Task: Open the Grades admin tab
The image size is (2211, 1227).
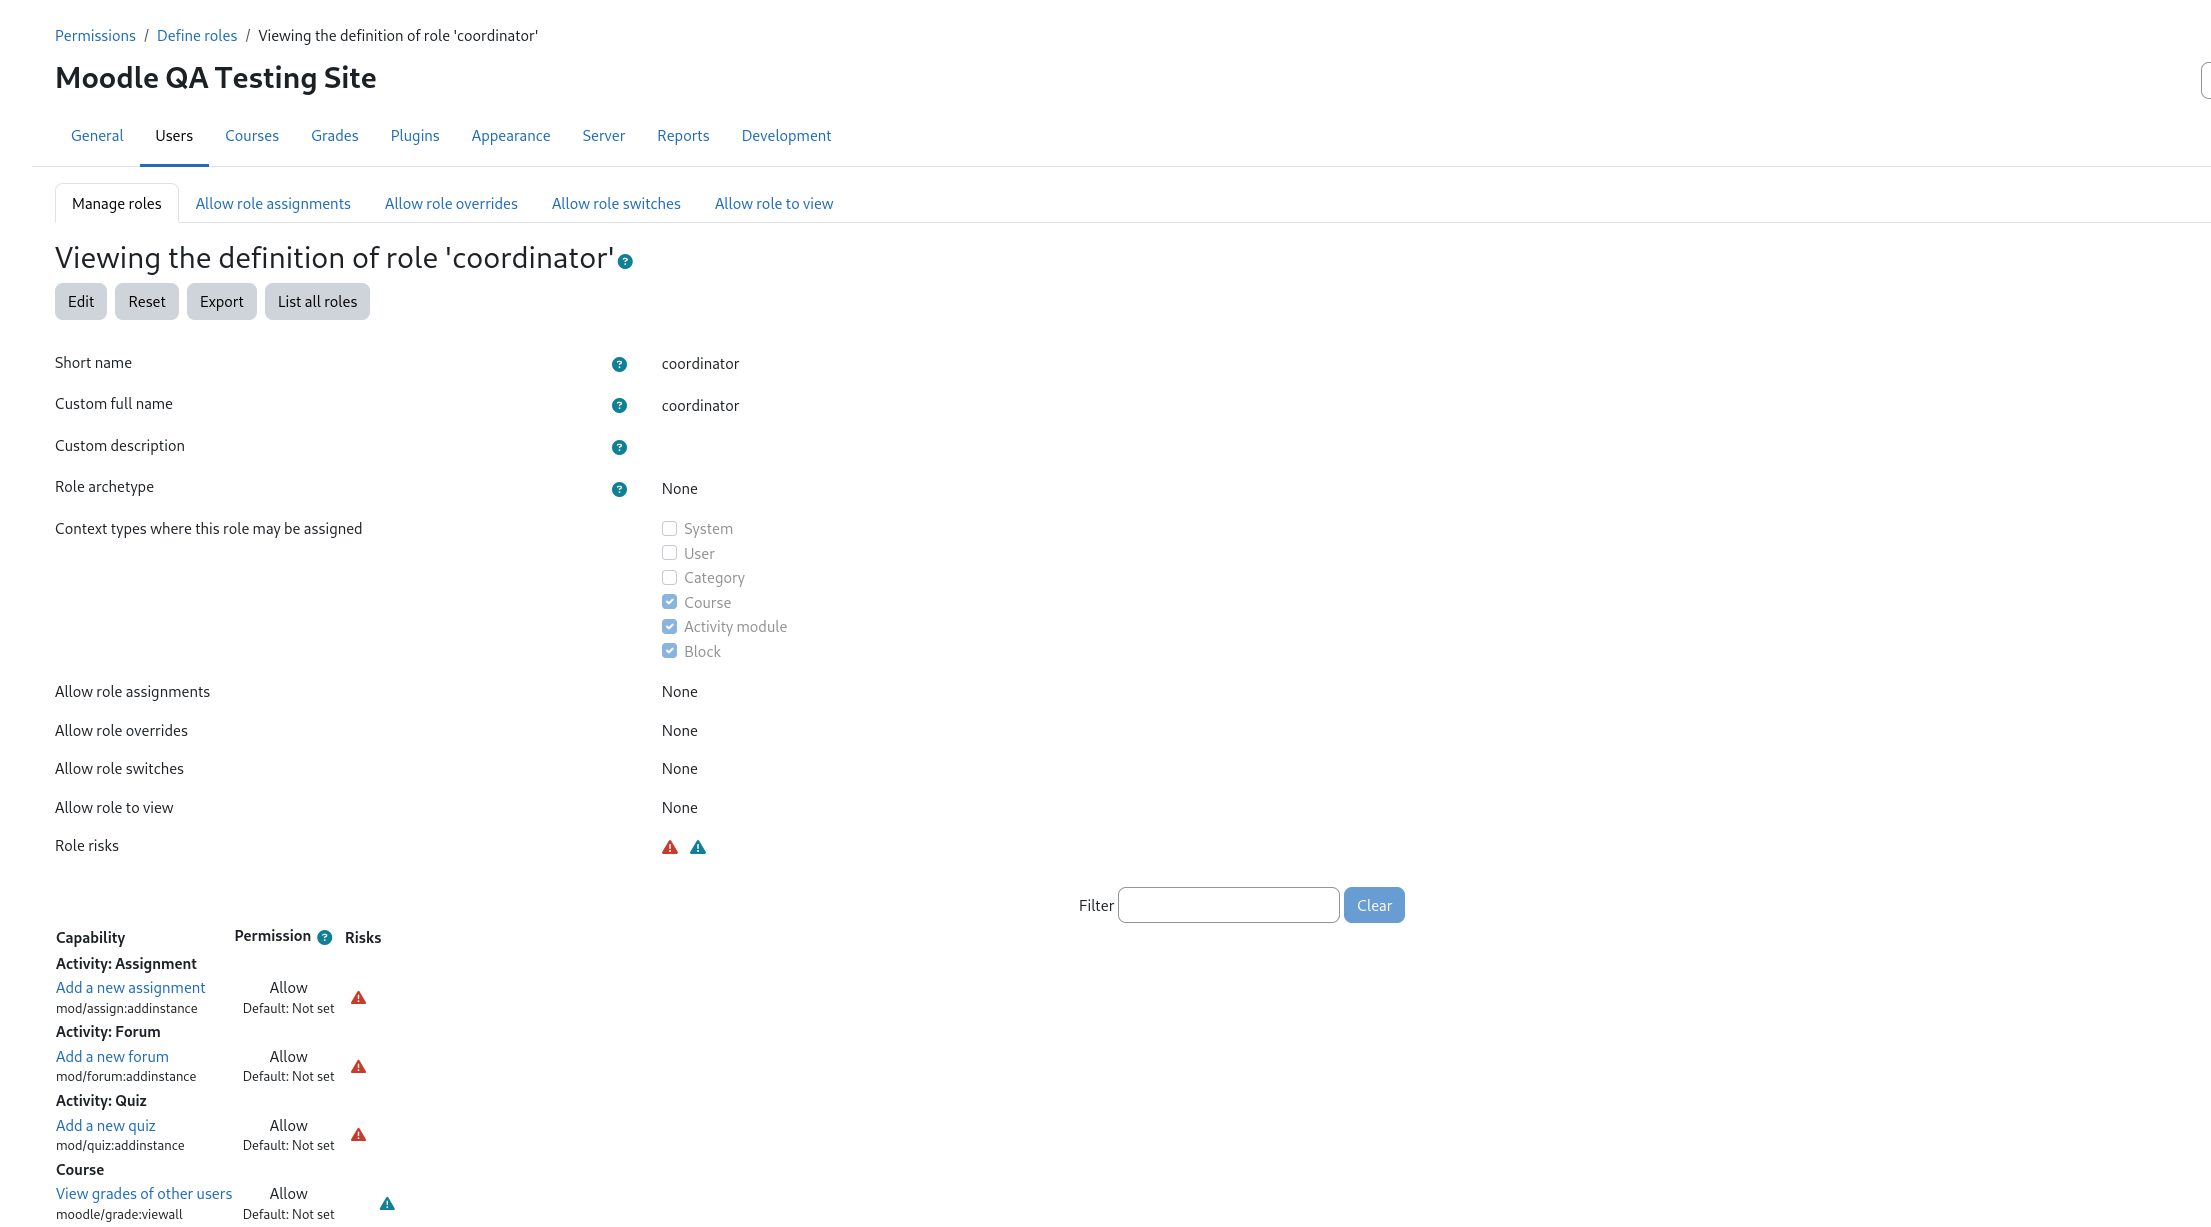Action: point(334,136)
